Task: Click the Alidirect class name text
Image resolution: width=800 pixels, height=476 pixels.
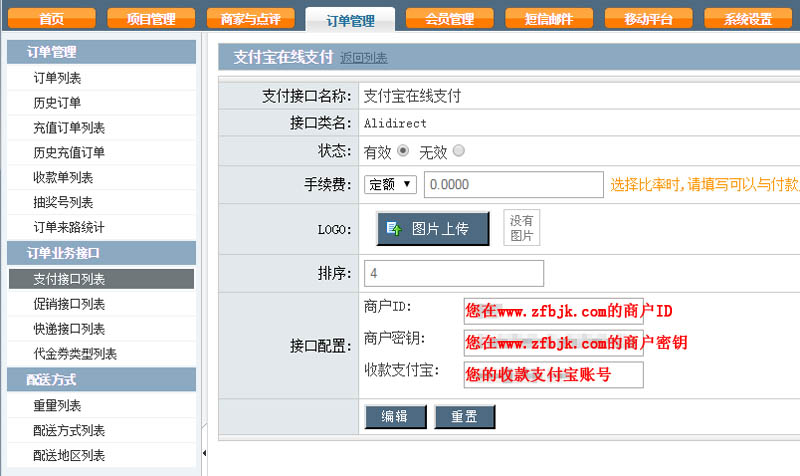Action: 395,123
